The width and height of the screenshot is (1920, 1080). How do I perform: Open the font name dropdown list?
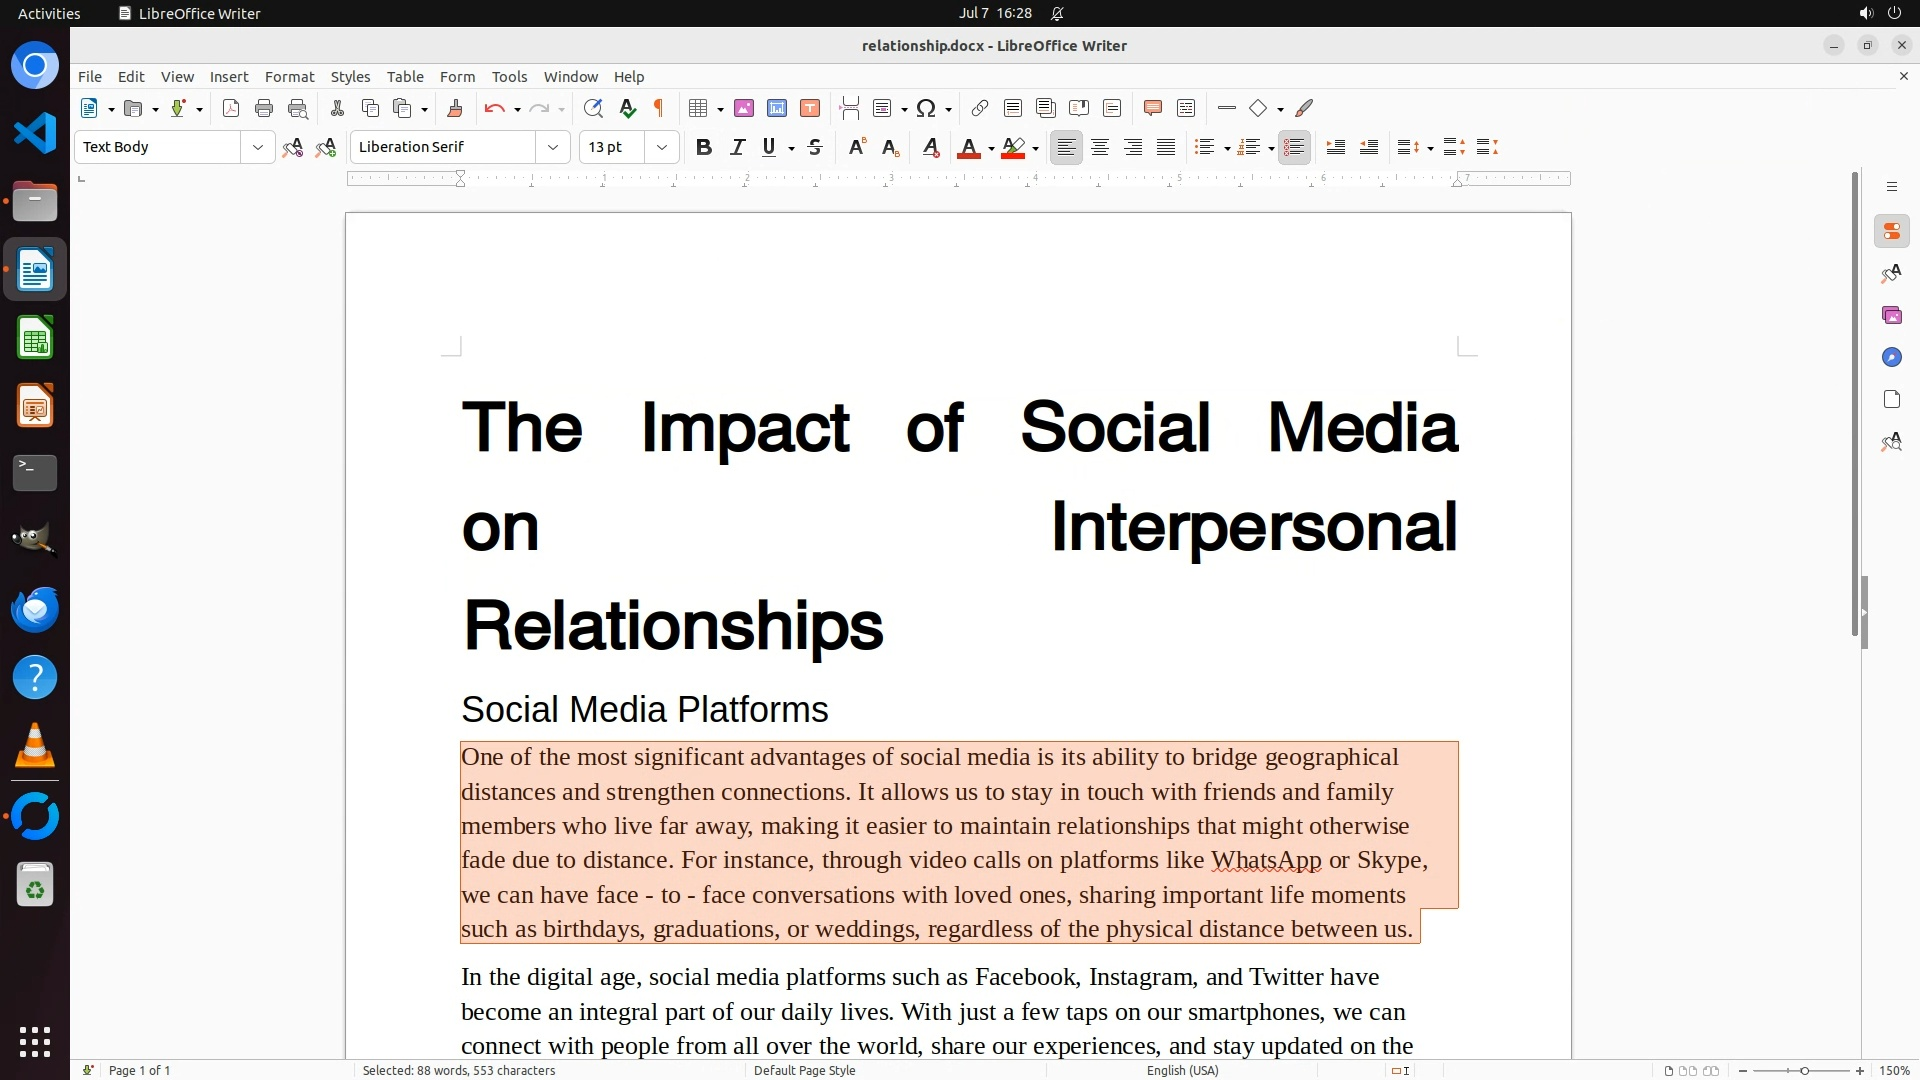pyautogui.click(x=552, y=147)
